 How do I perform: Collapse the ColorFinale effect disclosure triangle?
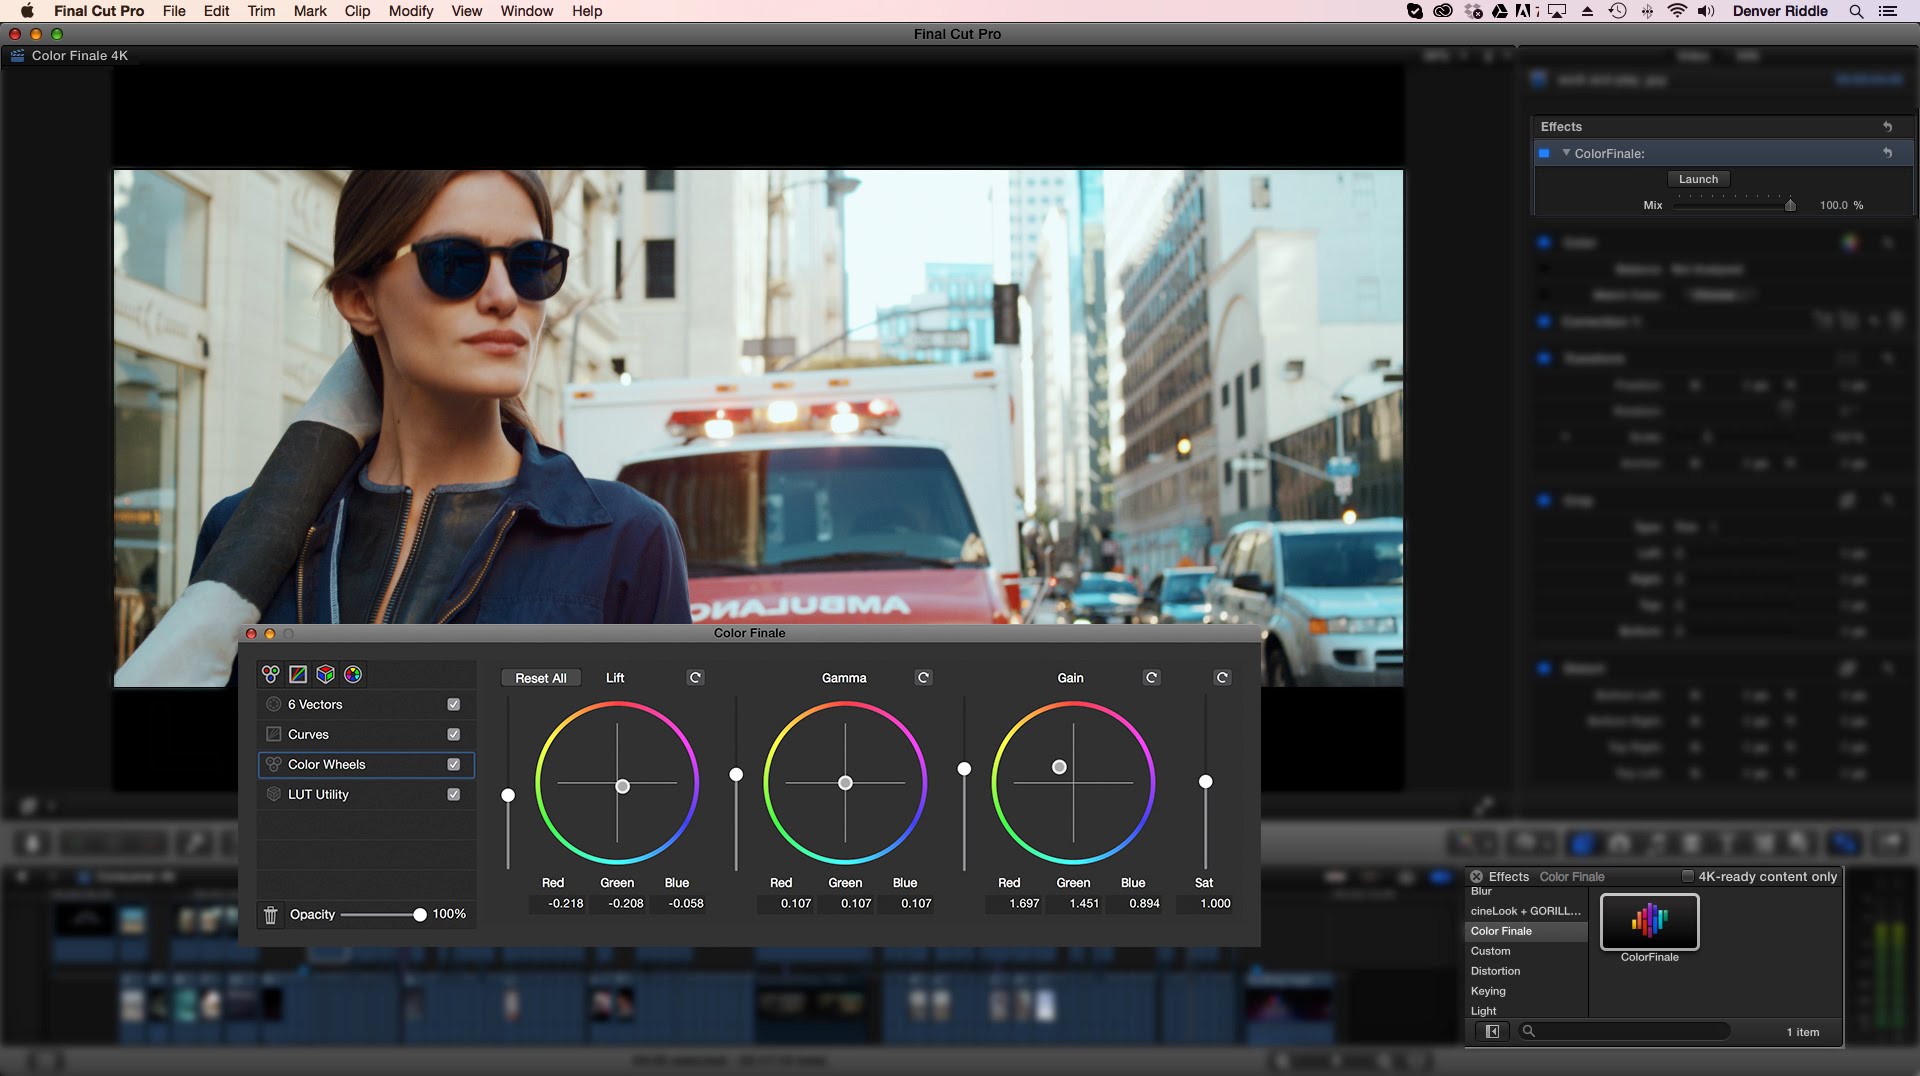[x=1566, y=153]
